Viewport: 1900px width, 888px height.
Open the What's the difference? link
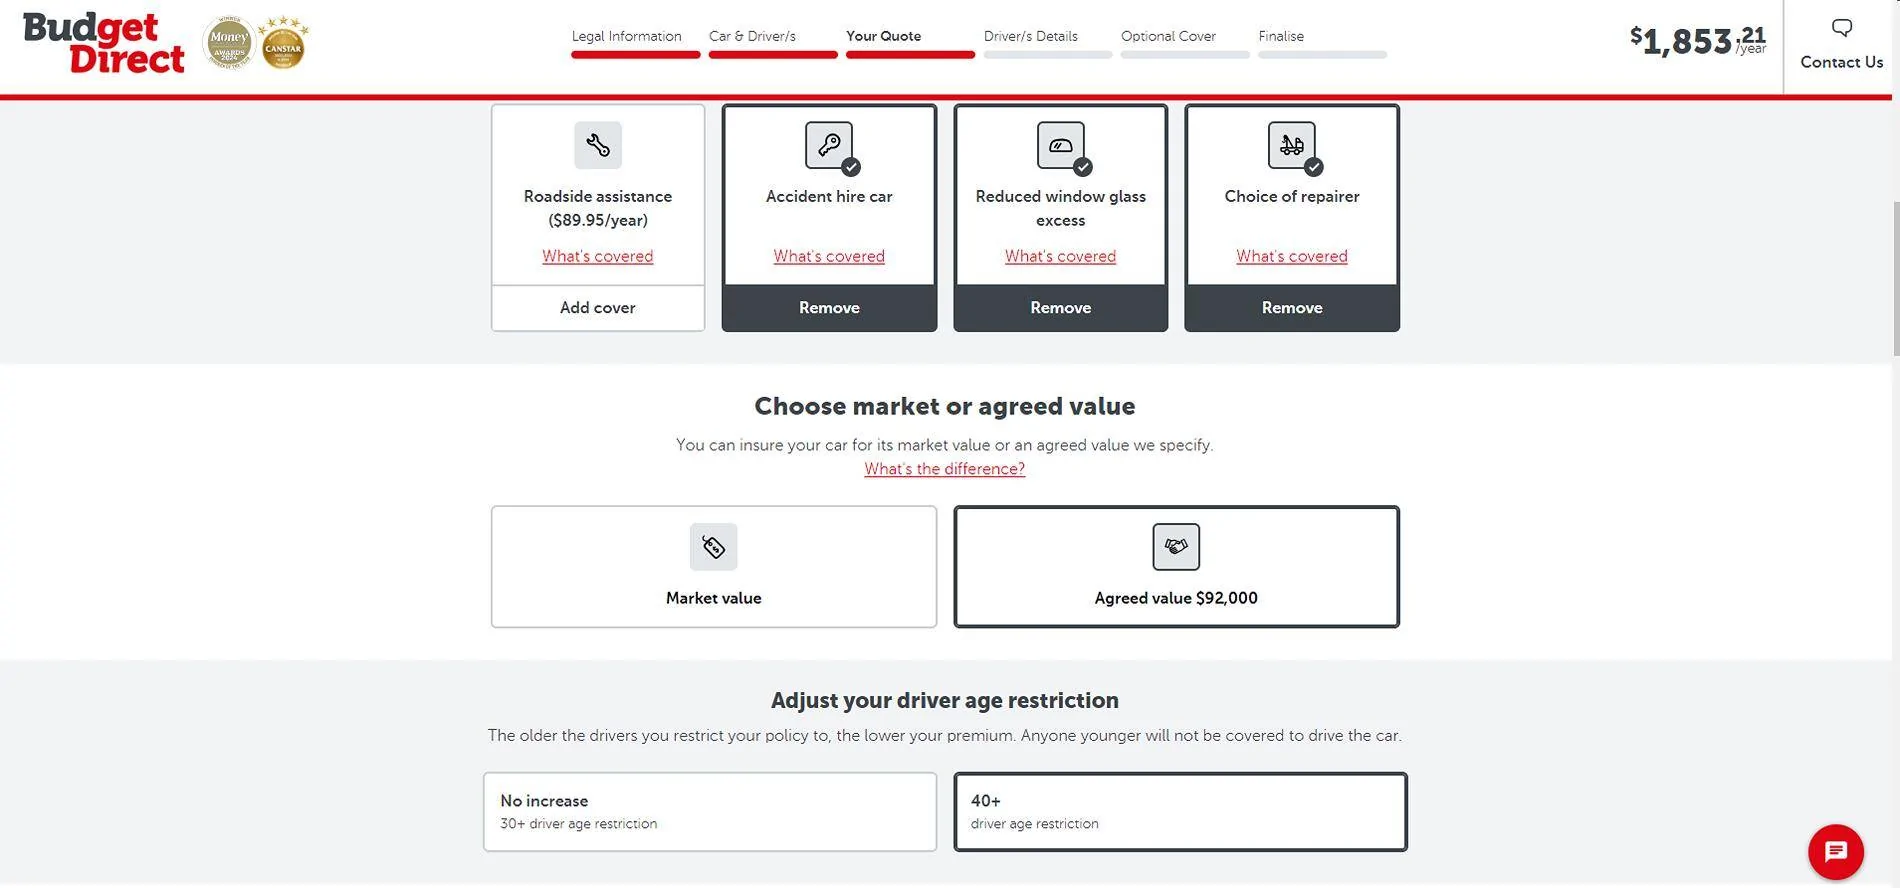click(945, 469)
